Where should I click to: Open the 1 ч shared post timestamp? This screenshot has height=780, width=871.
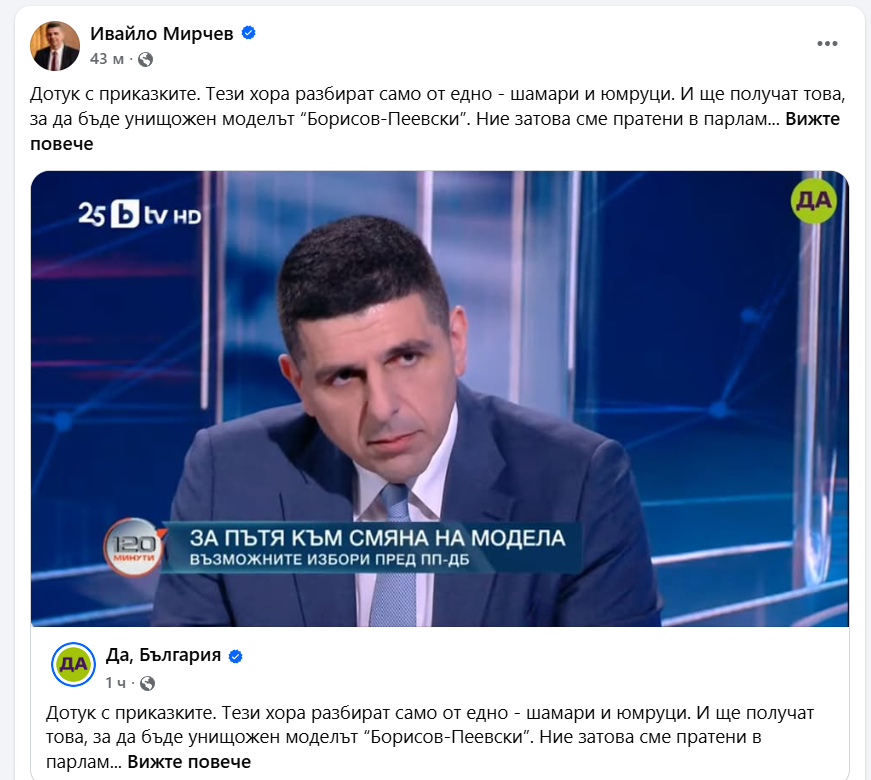pyautogui.click(x=116, y=683)
